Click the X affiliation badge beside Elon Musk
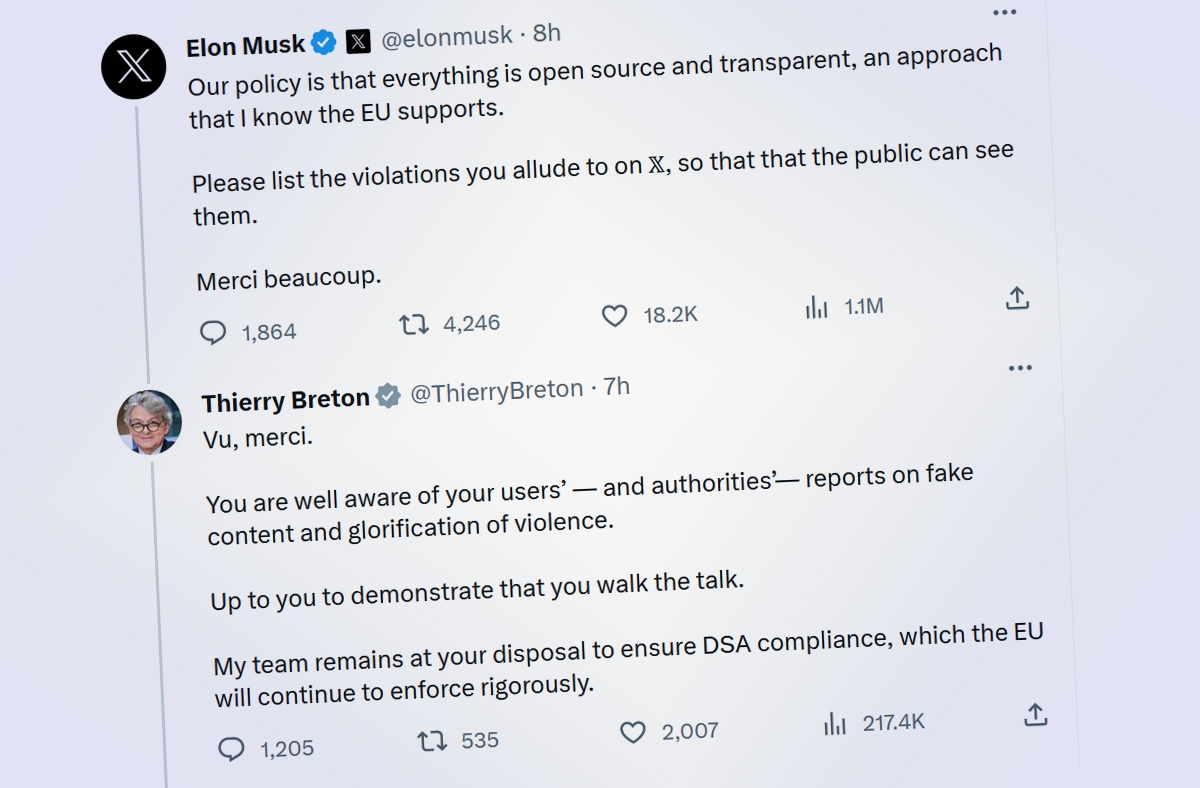This screenshot has width=1200, height=788. point(358,41)
